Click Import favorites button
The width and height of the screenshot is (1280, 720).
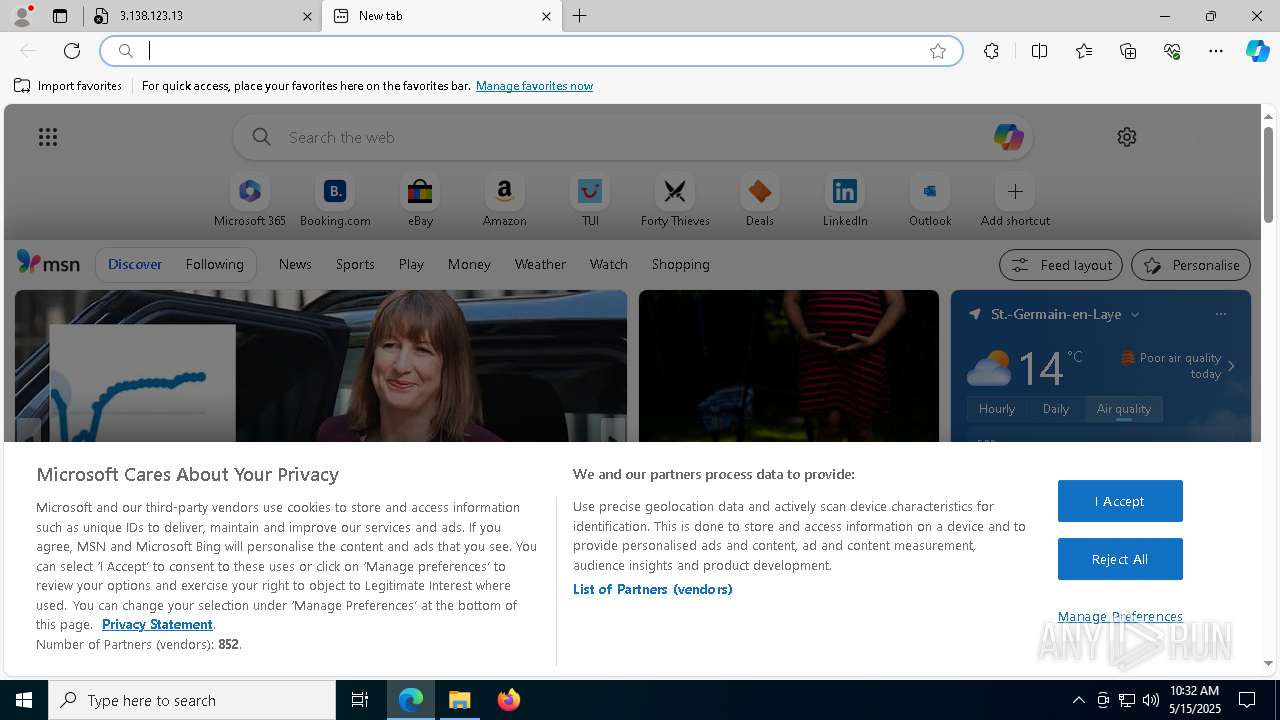[x=68, y=86]
